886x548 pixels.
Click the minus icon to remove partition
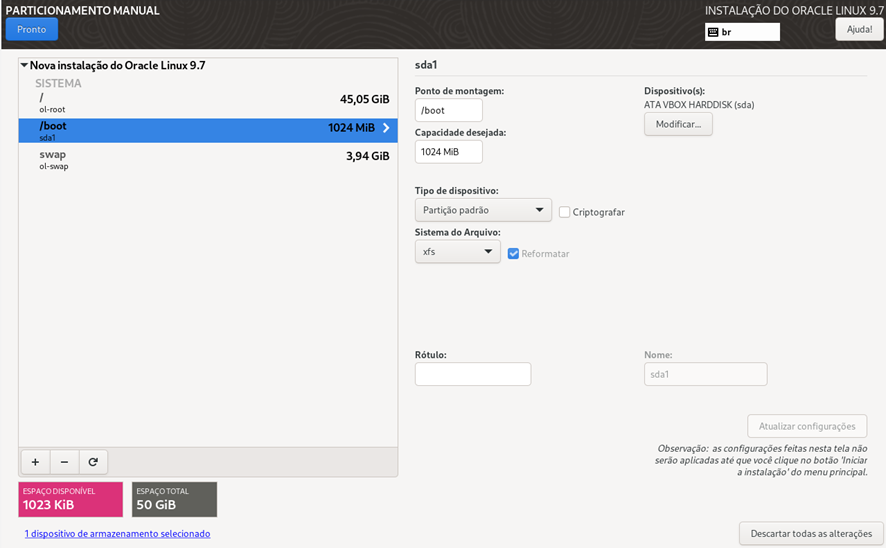[x=64, y=462]
